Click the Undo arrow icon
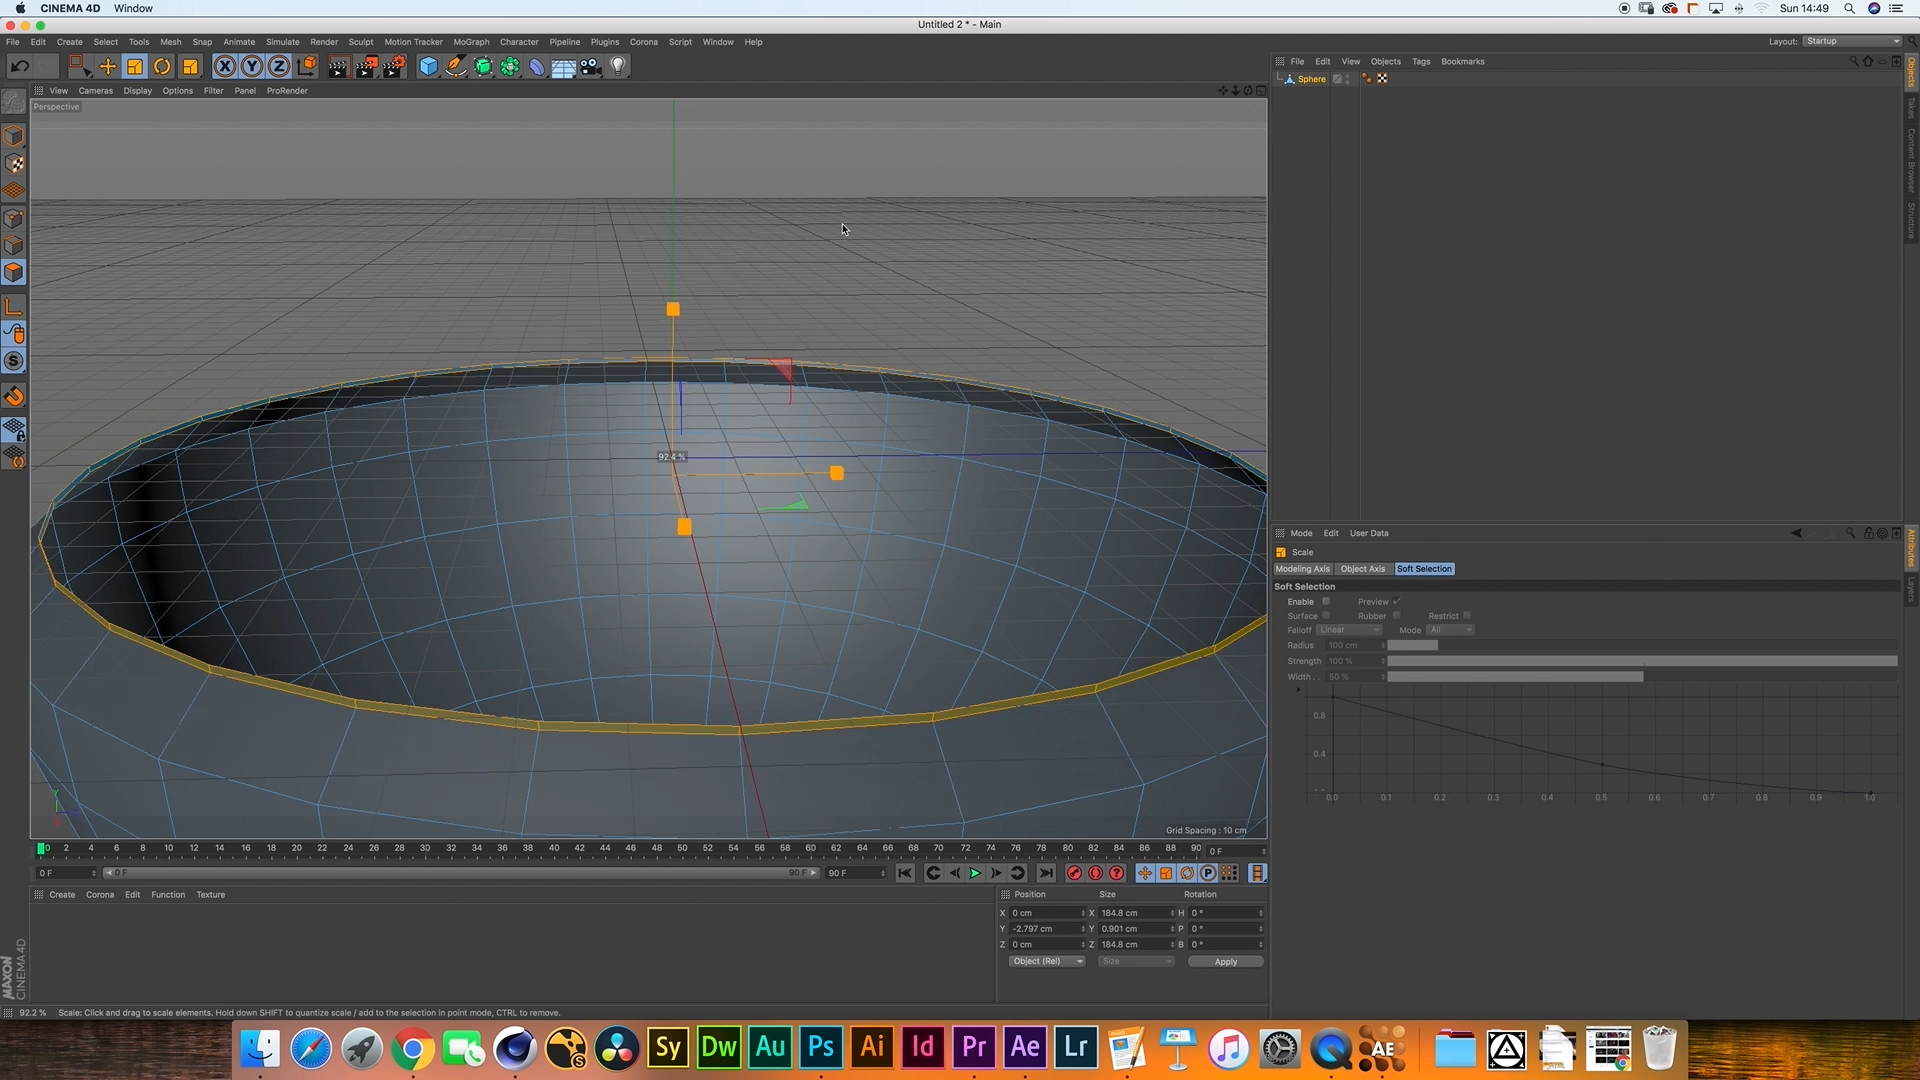 19,67
